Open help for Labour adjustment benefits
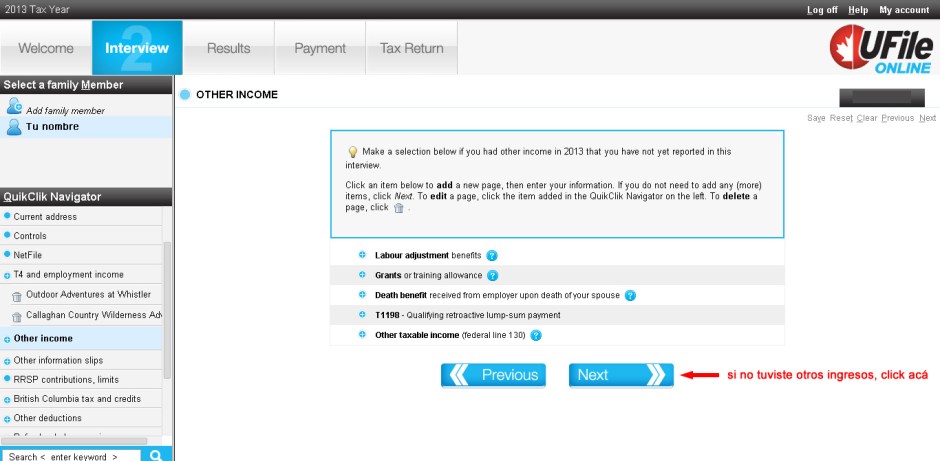The image size is (940, 461). pos(492,256)
